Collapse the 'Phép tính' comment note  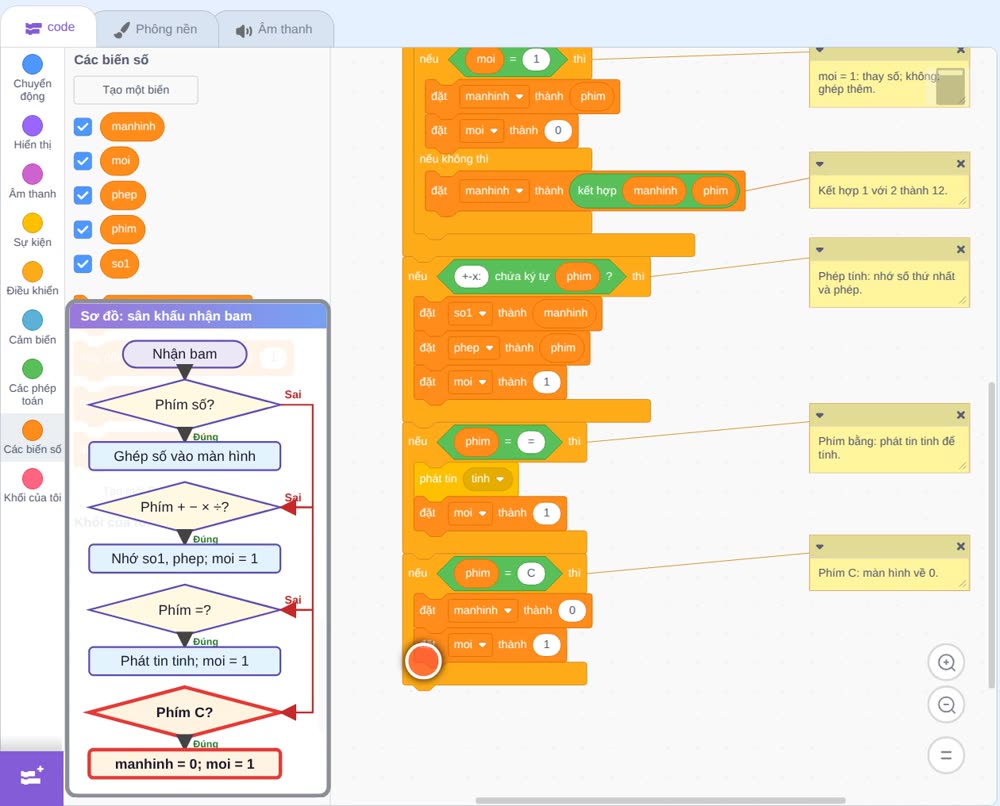pos(820,249)
